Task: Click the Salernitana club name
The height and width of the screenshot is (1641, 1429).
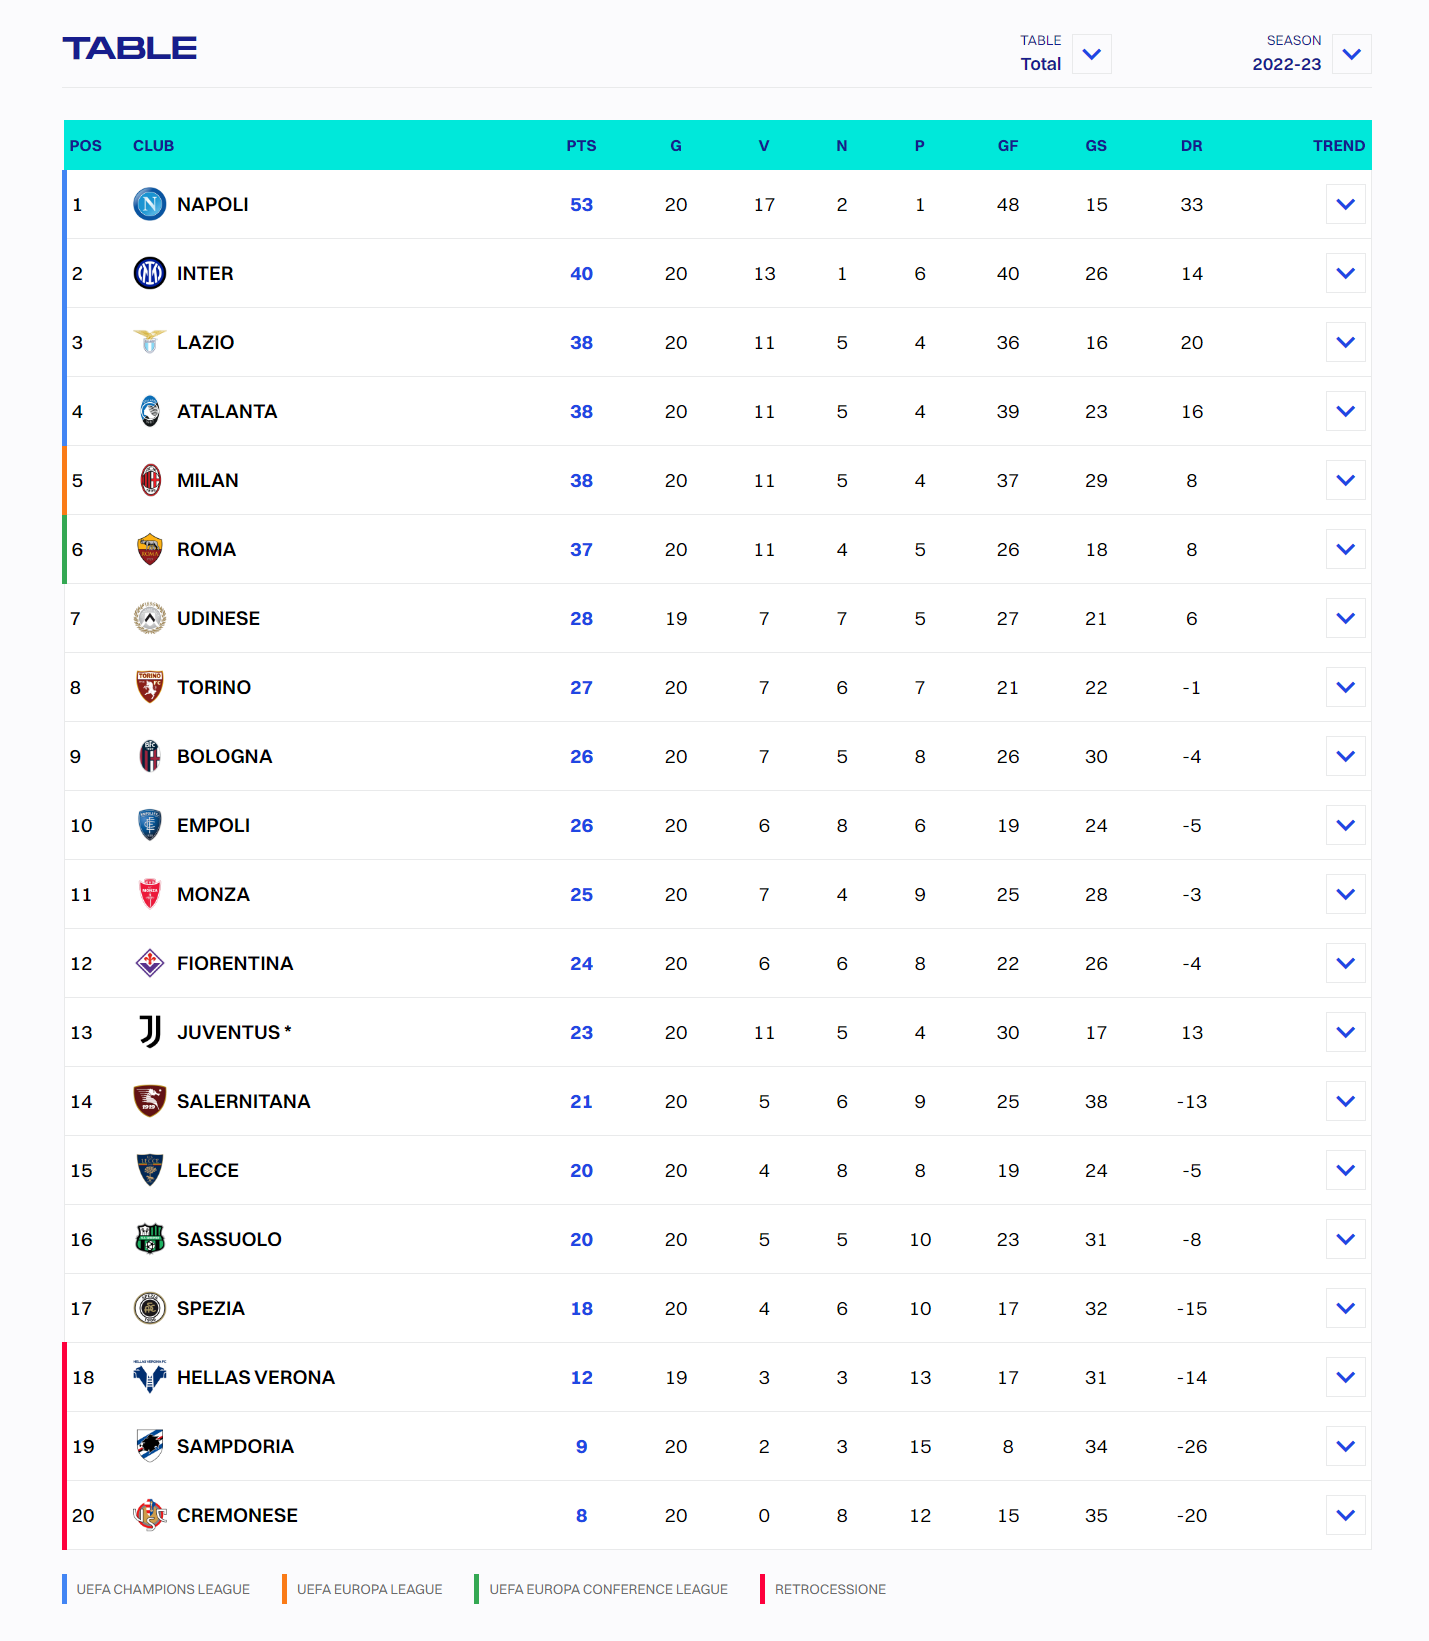Action: point(243,1101)
